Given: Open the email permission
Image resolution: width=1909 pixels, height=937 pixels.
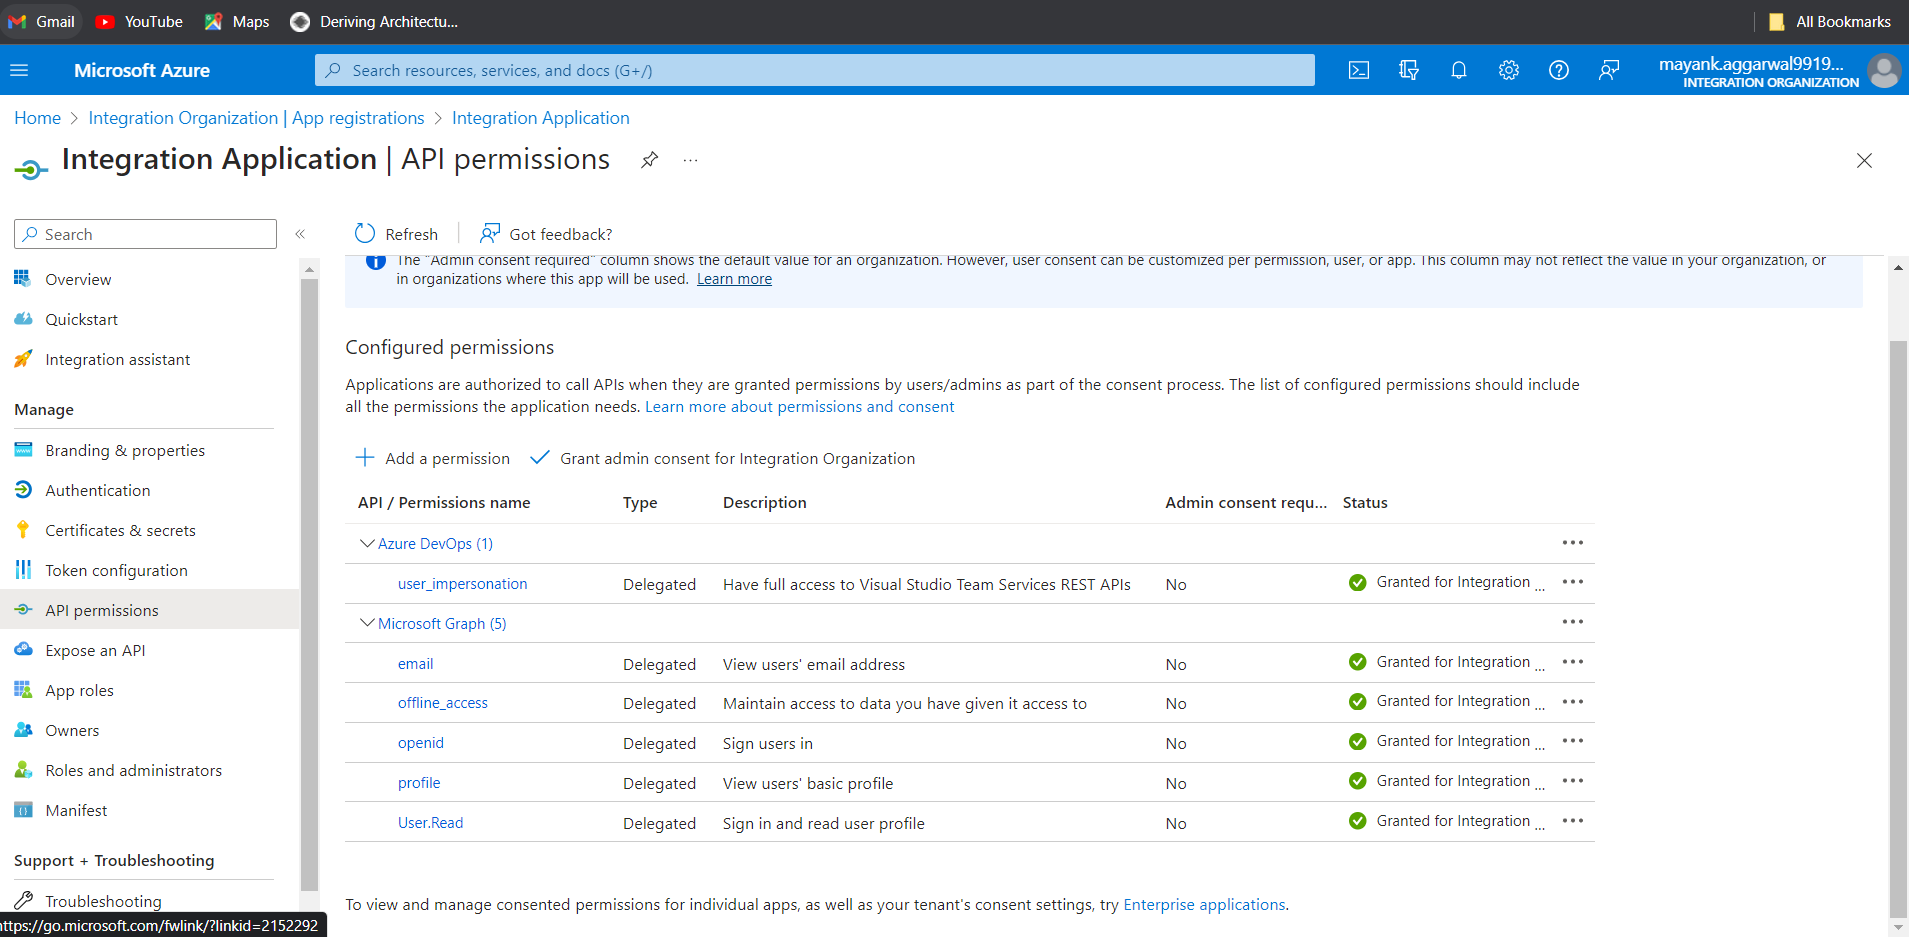Looking at the screenshot, I should pyautogui.click(x=415, y=664).
